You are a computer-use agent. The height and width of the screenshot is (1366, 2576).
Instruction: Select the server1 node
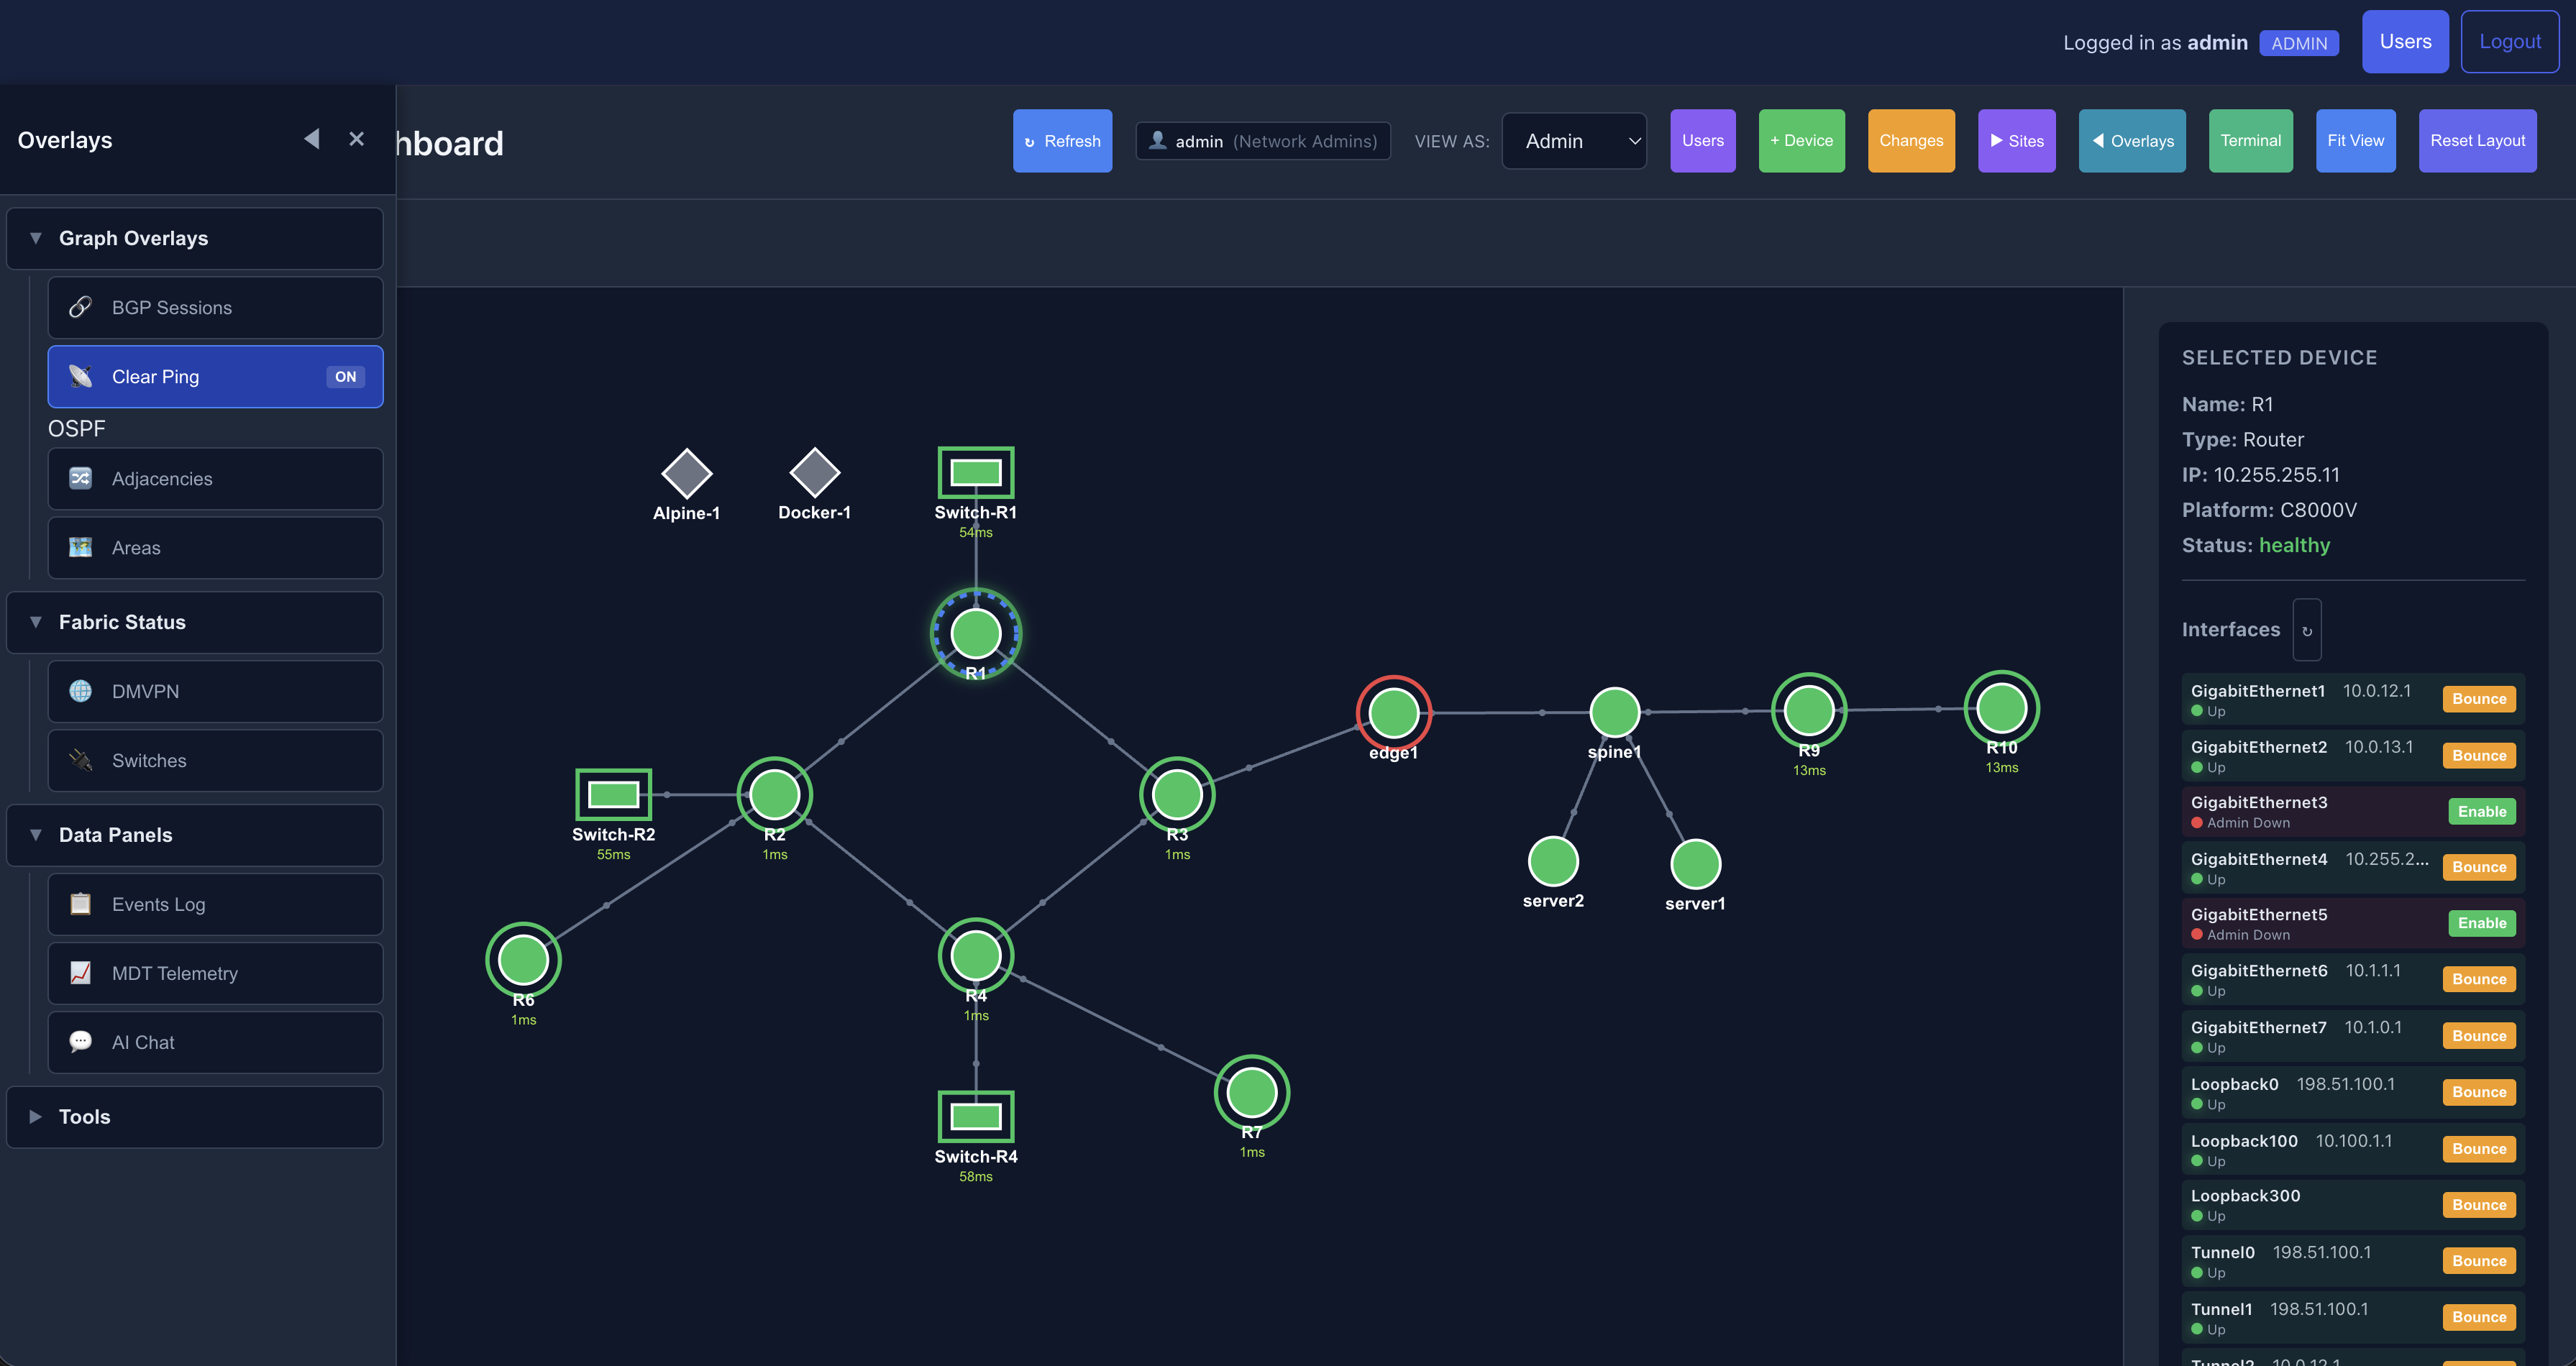[x=1696, y=864]
